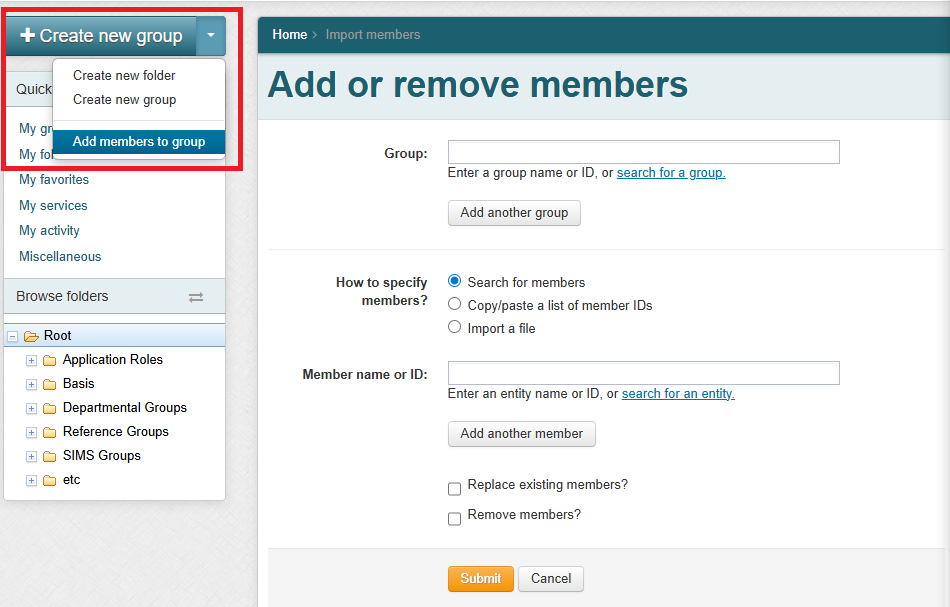Open the search for a group link
Image resolution: width=950 pixels, height=607 pixels.
(671, 173)
